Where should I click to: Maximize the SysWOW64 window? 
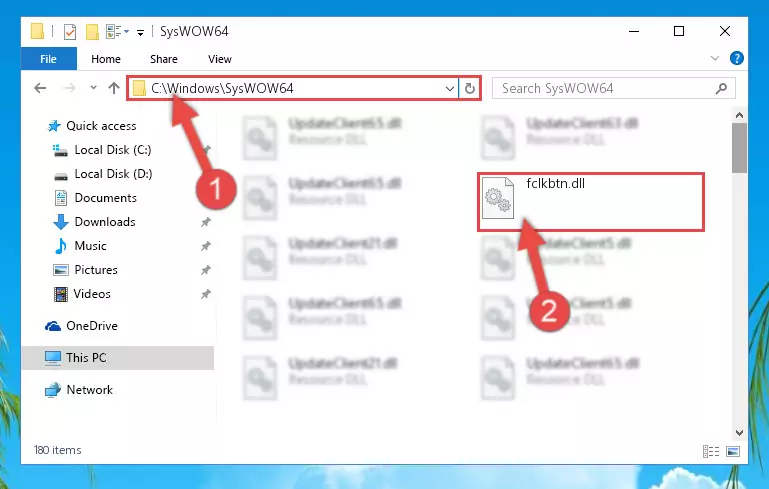click(679, 31)
